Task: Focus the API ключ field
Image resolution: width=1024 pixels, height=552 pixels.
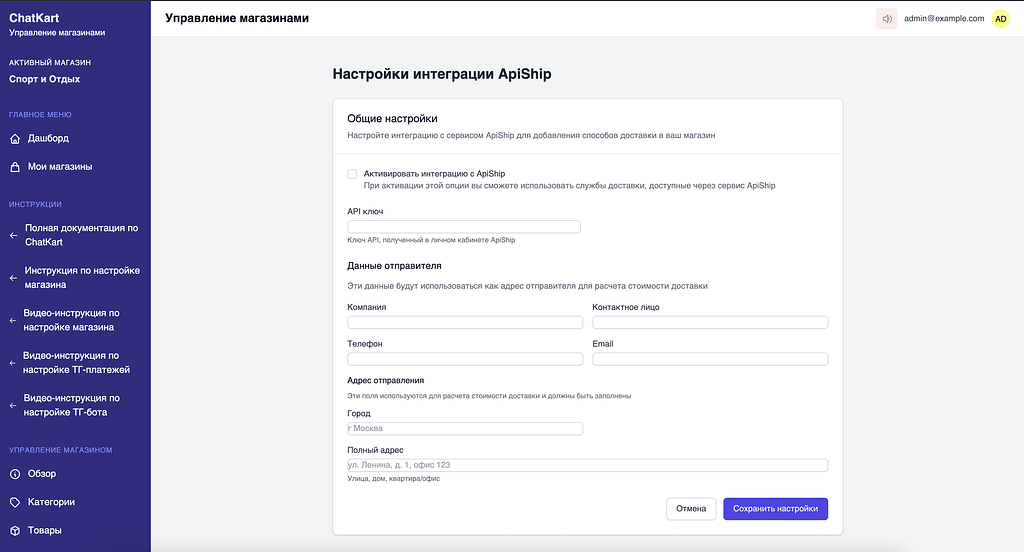Action: [x=464, y=227]
